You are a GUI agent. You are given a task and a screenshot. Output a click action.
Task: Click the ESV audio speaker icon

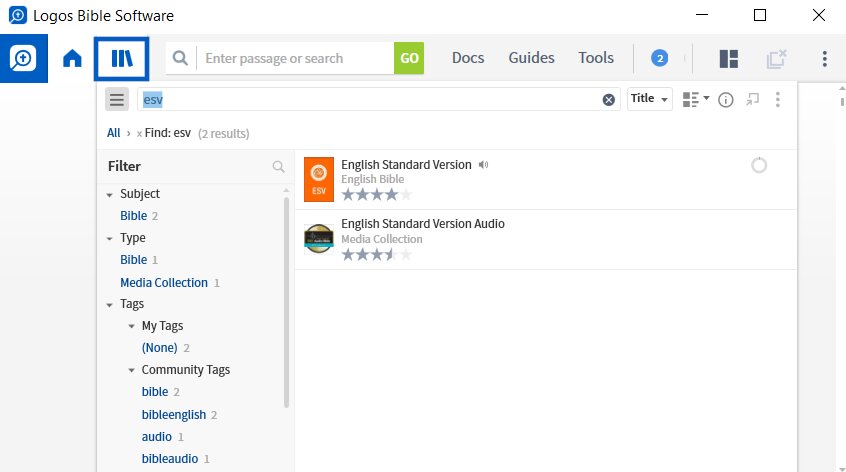(483, 165)
